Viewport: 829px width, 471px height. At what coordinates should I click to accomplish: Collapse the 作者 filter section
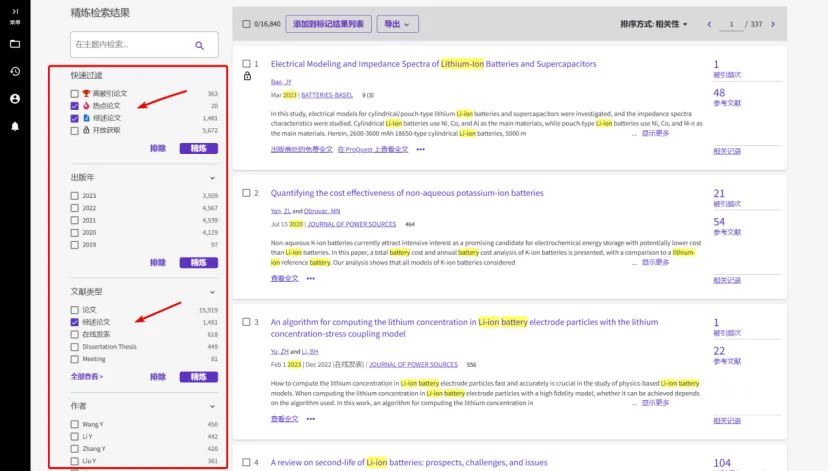pyautogui.click(x=212, y=407)
